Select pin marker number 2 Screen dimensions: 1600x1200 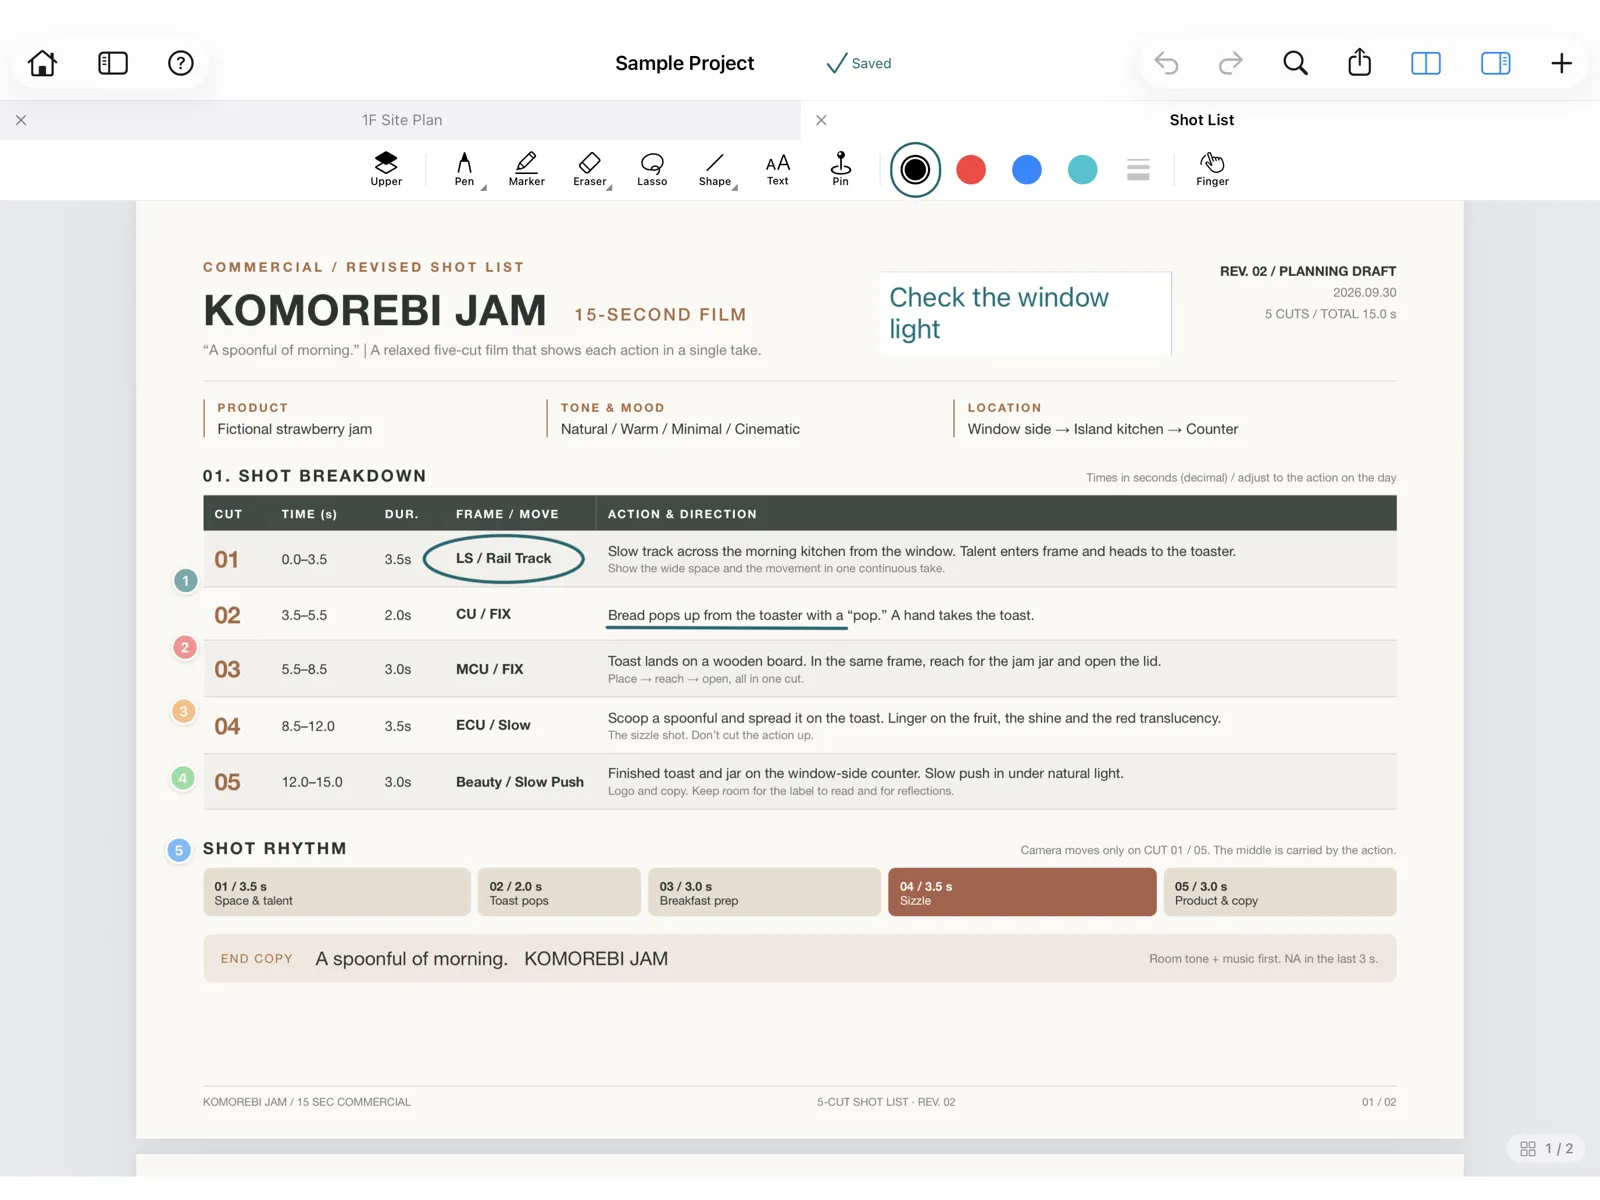coord(184,648)
